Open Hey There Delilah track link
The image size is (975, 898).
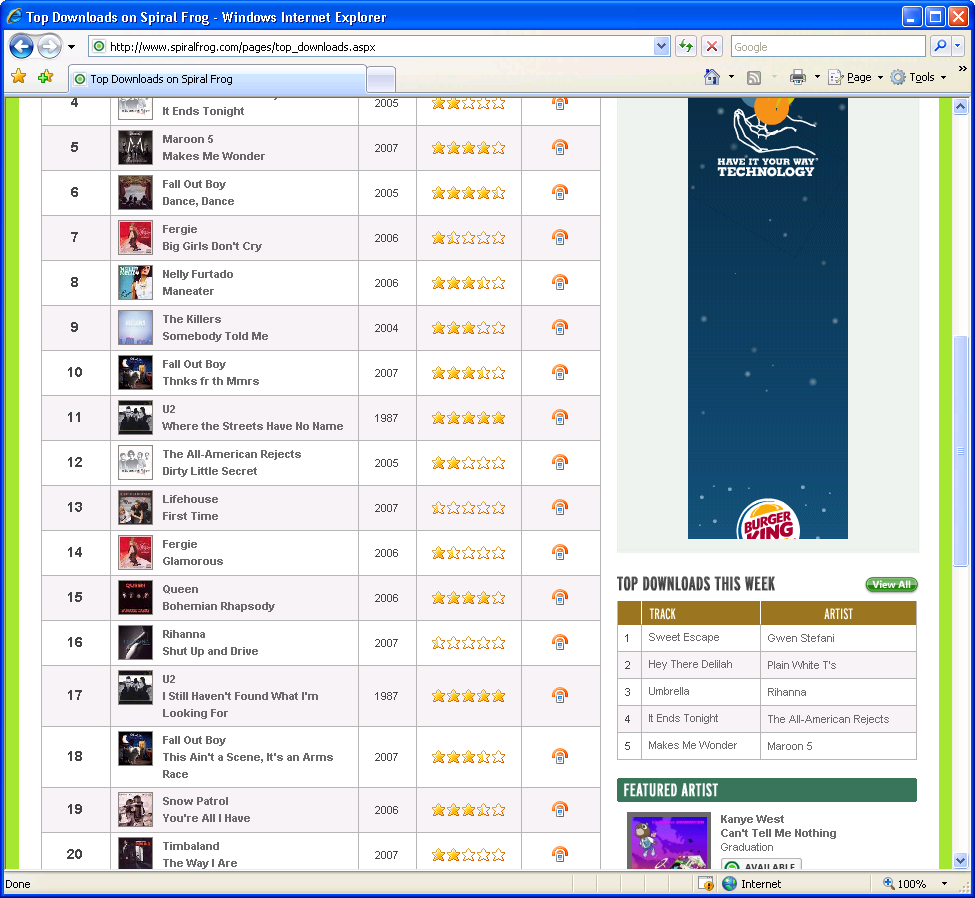[x=690, y=664]
